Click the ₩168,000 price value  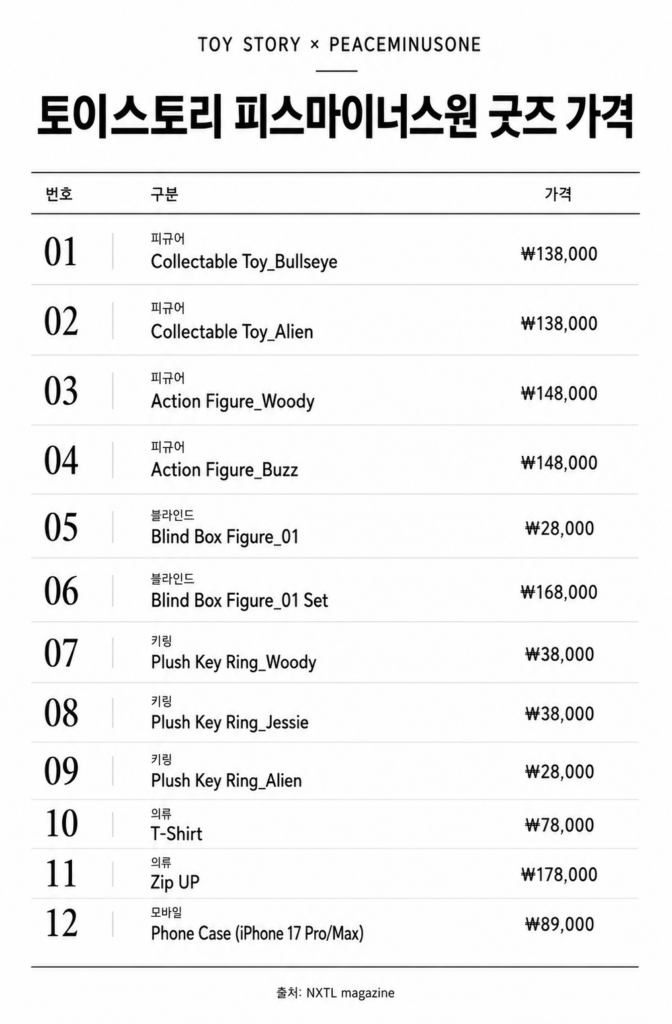pos(559,592)
